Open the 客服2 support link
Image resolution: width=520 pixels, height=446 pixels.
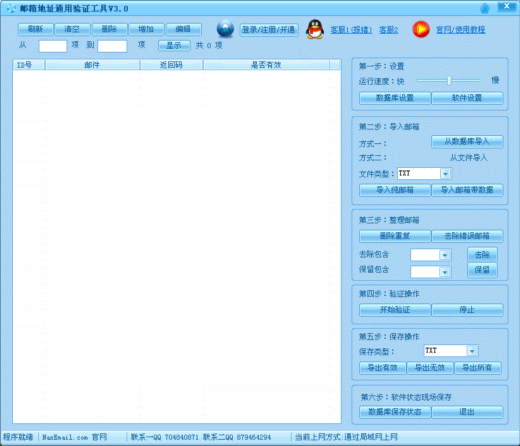click(389, 30)
